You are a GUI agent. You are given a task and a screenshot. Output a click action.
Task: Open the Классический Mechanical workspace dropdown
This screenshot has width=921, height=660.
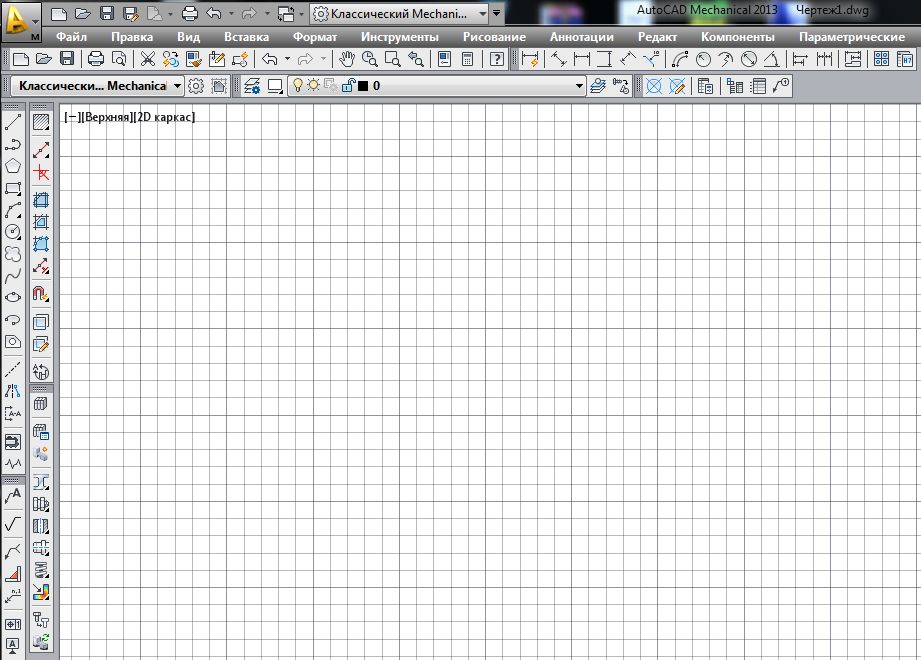[x=176, y=87]
